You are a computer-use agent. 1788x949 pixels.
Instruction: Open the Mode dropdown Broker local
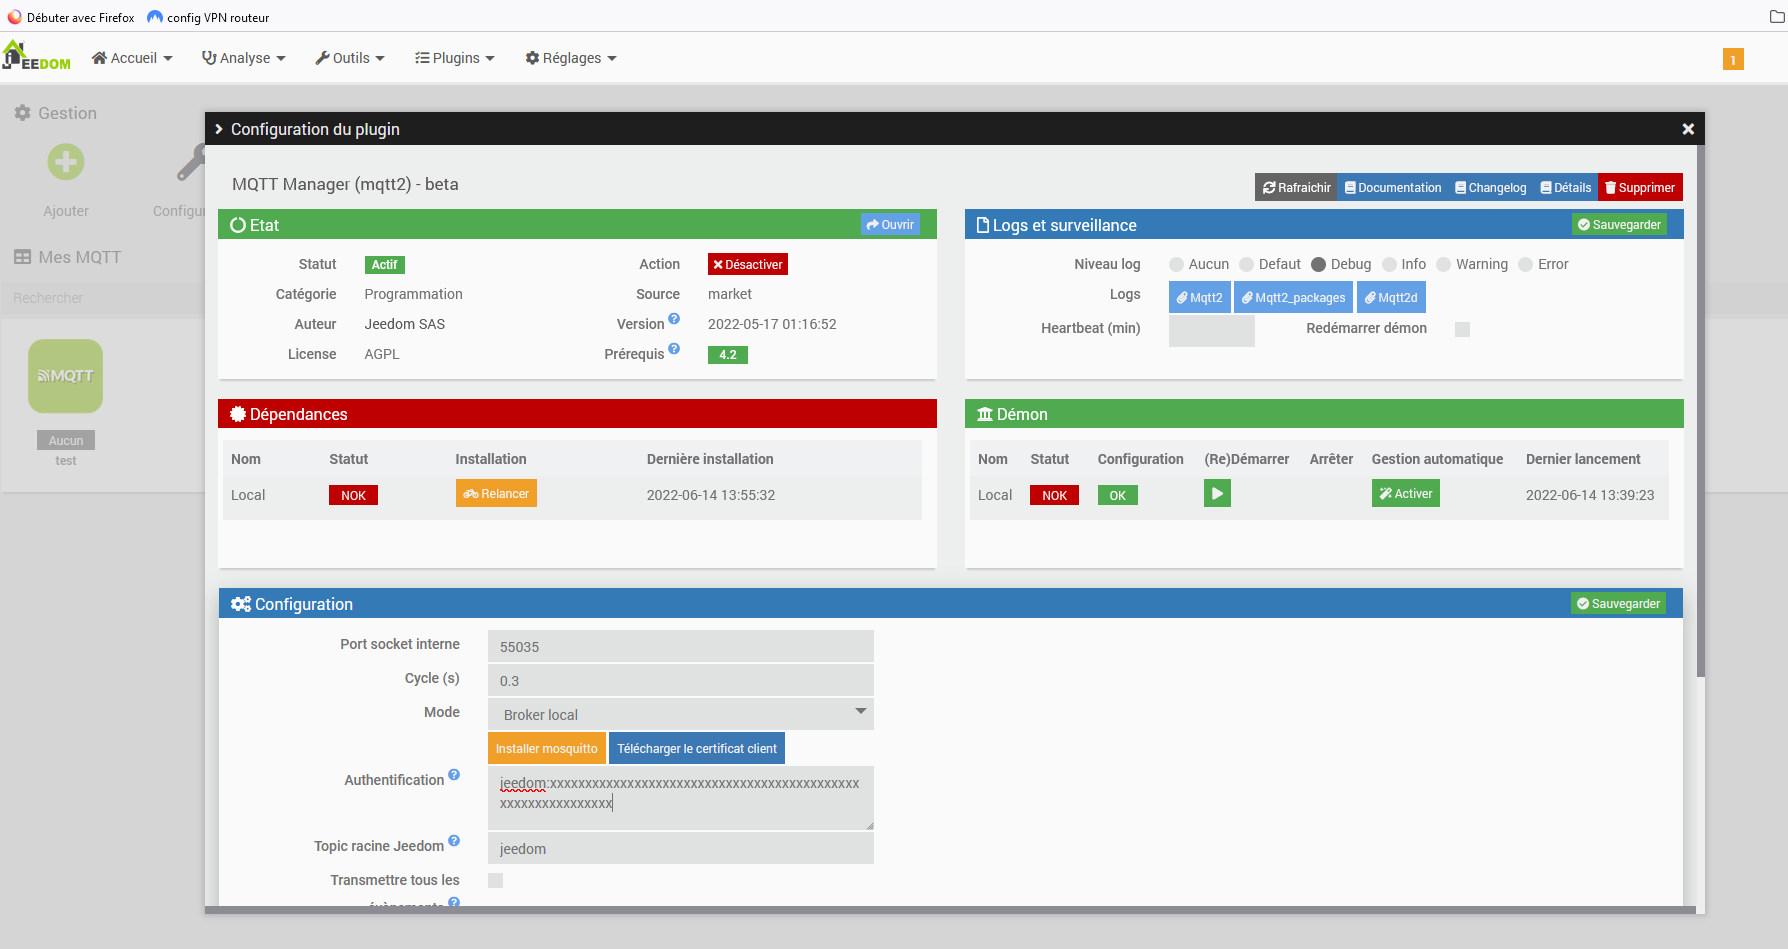point(681,714)
